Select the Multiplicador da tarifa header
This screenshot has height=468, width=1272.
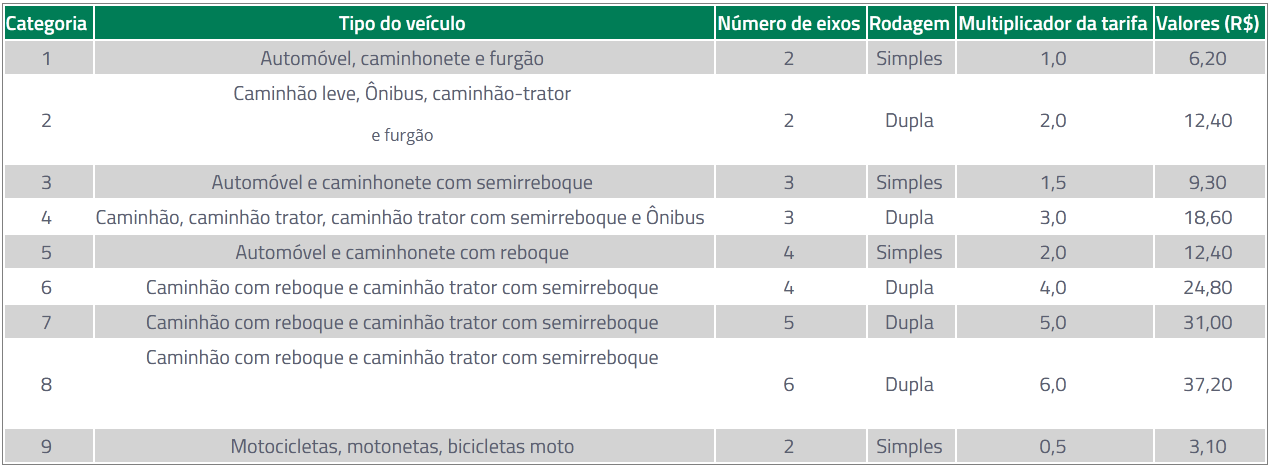(1054, 24)
